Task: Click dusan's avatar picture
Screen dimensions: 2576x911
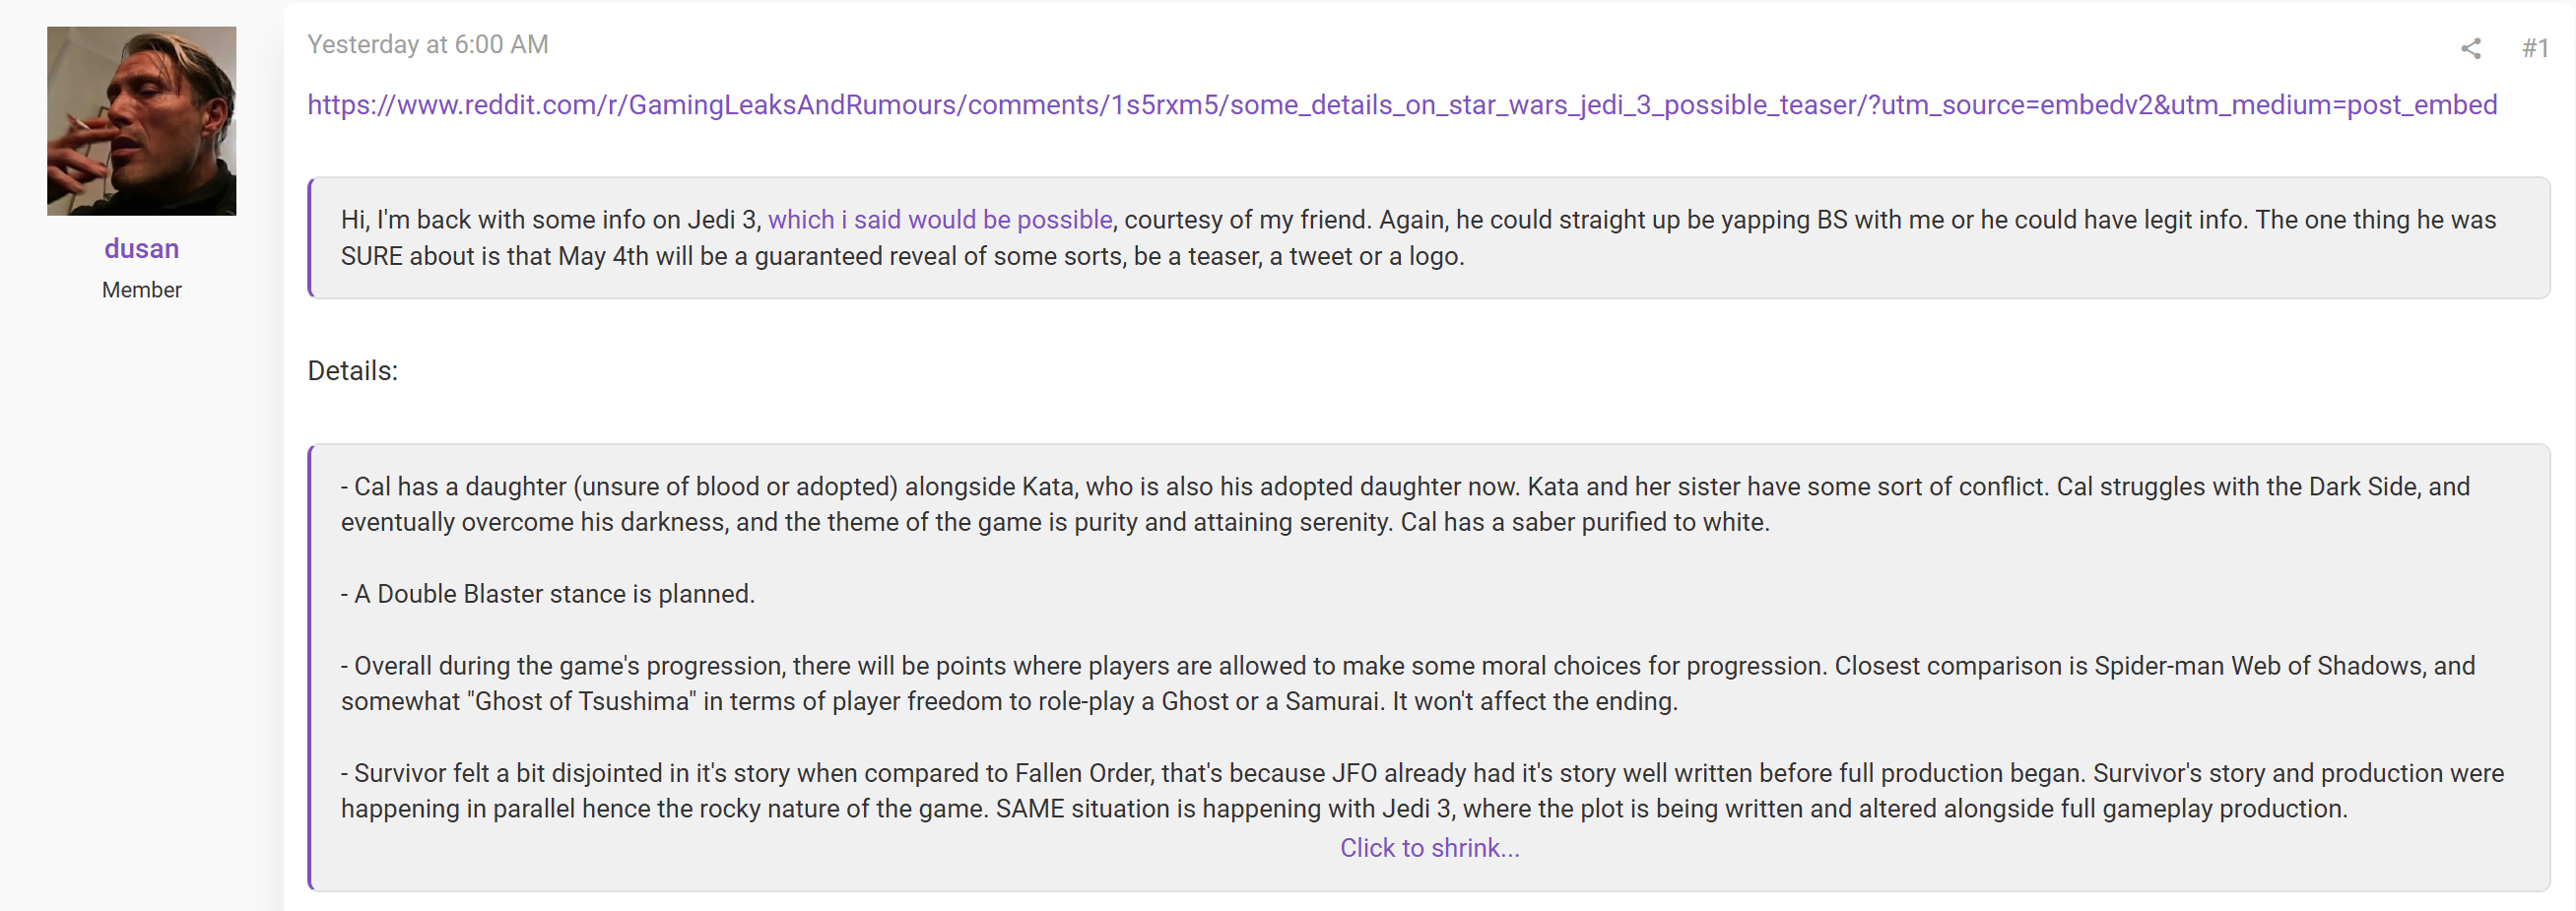Action: [x=142, y=121]
